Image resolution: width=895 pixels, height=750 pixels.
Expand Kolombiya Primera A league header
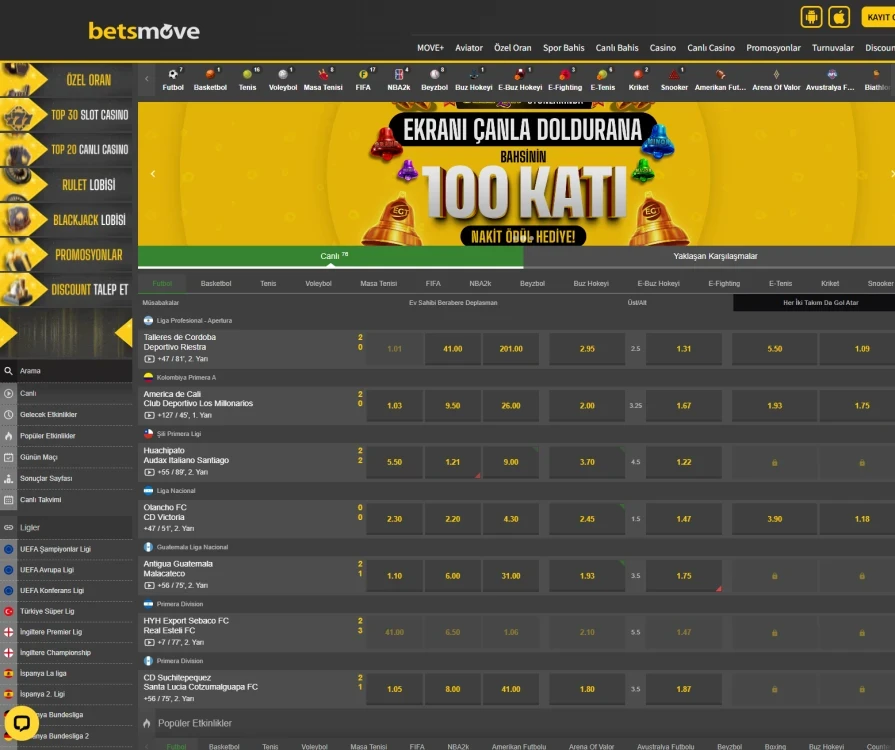click(x=517, y=377)
